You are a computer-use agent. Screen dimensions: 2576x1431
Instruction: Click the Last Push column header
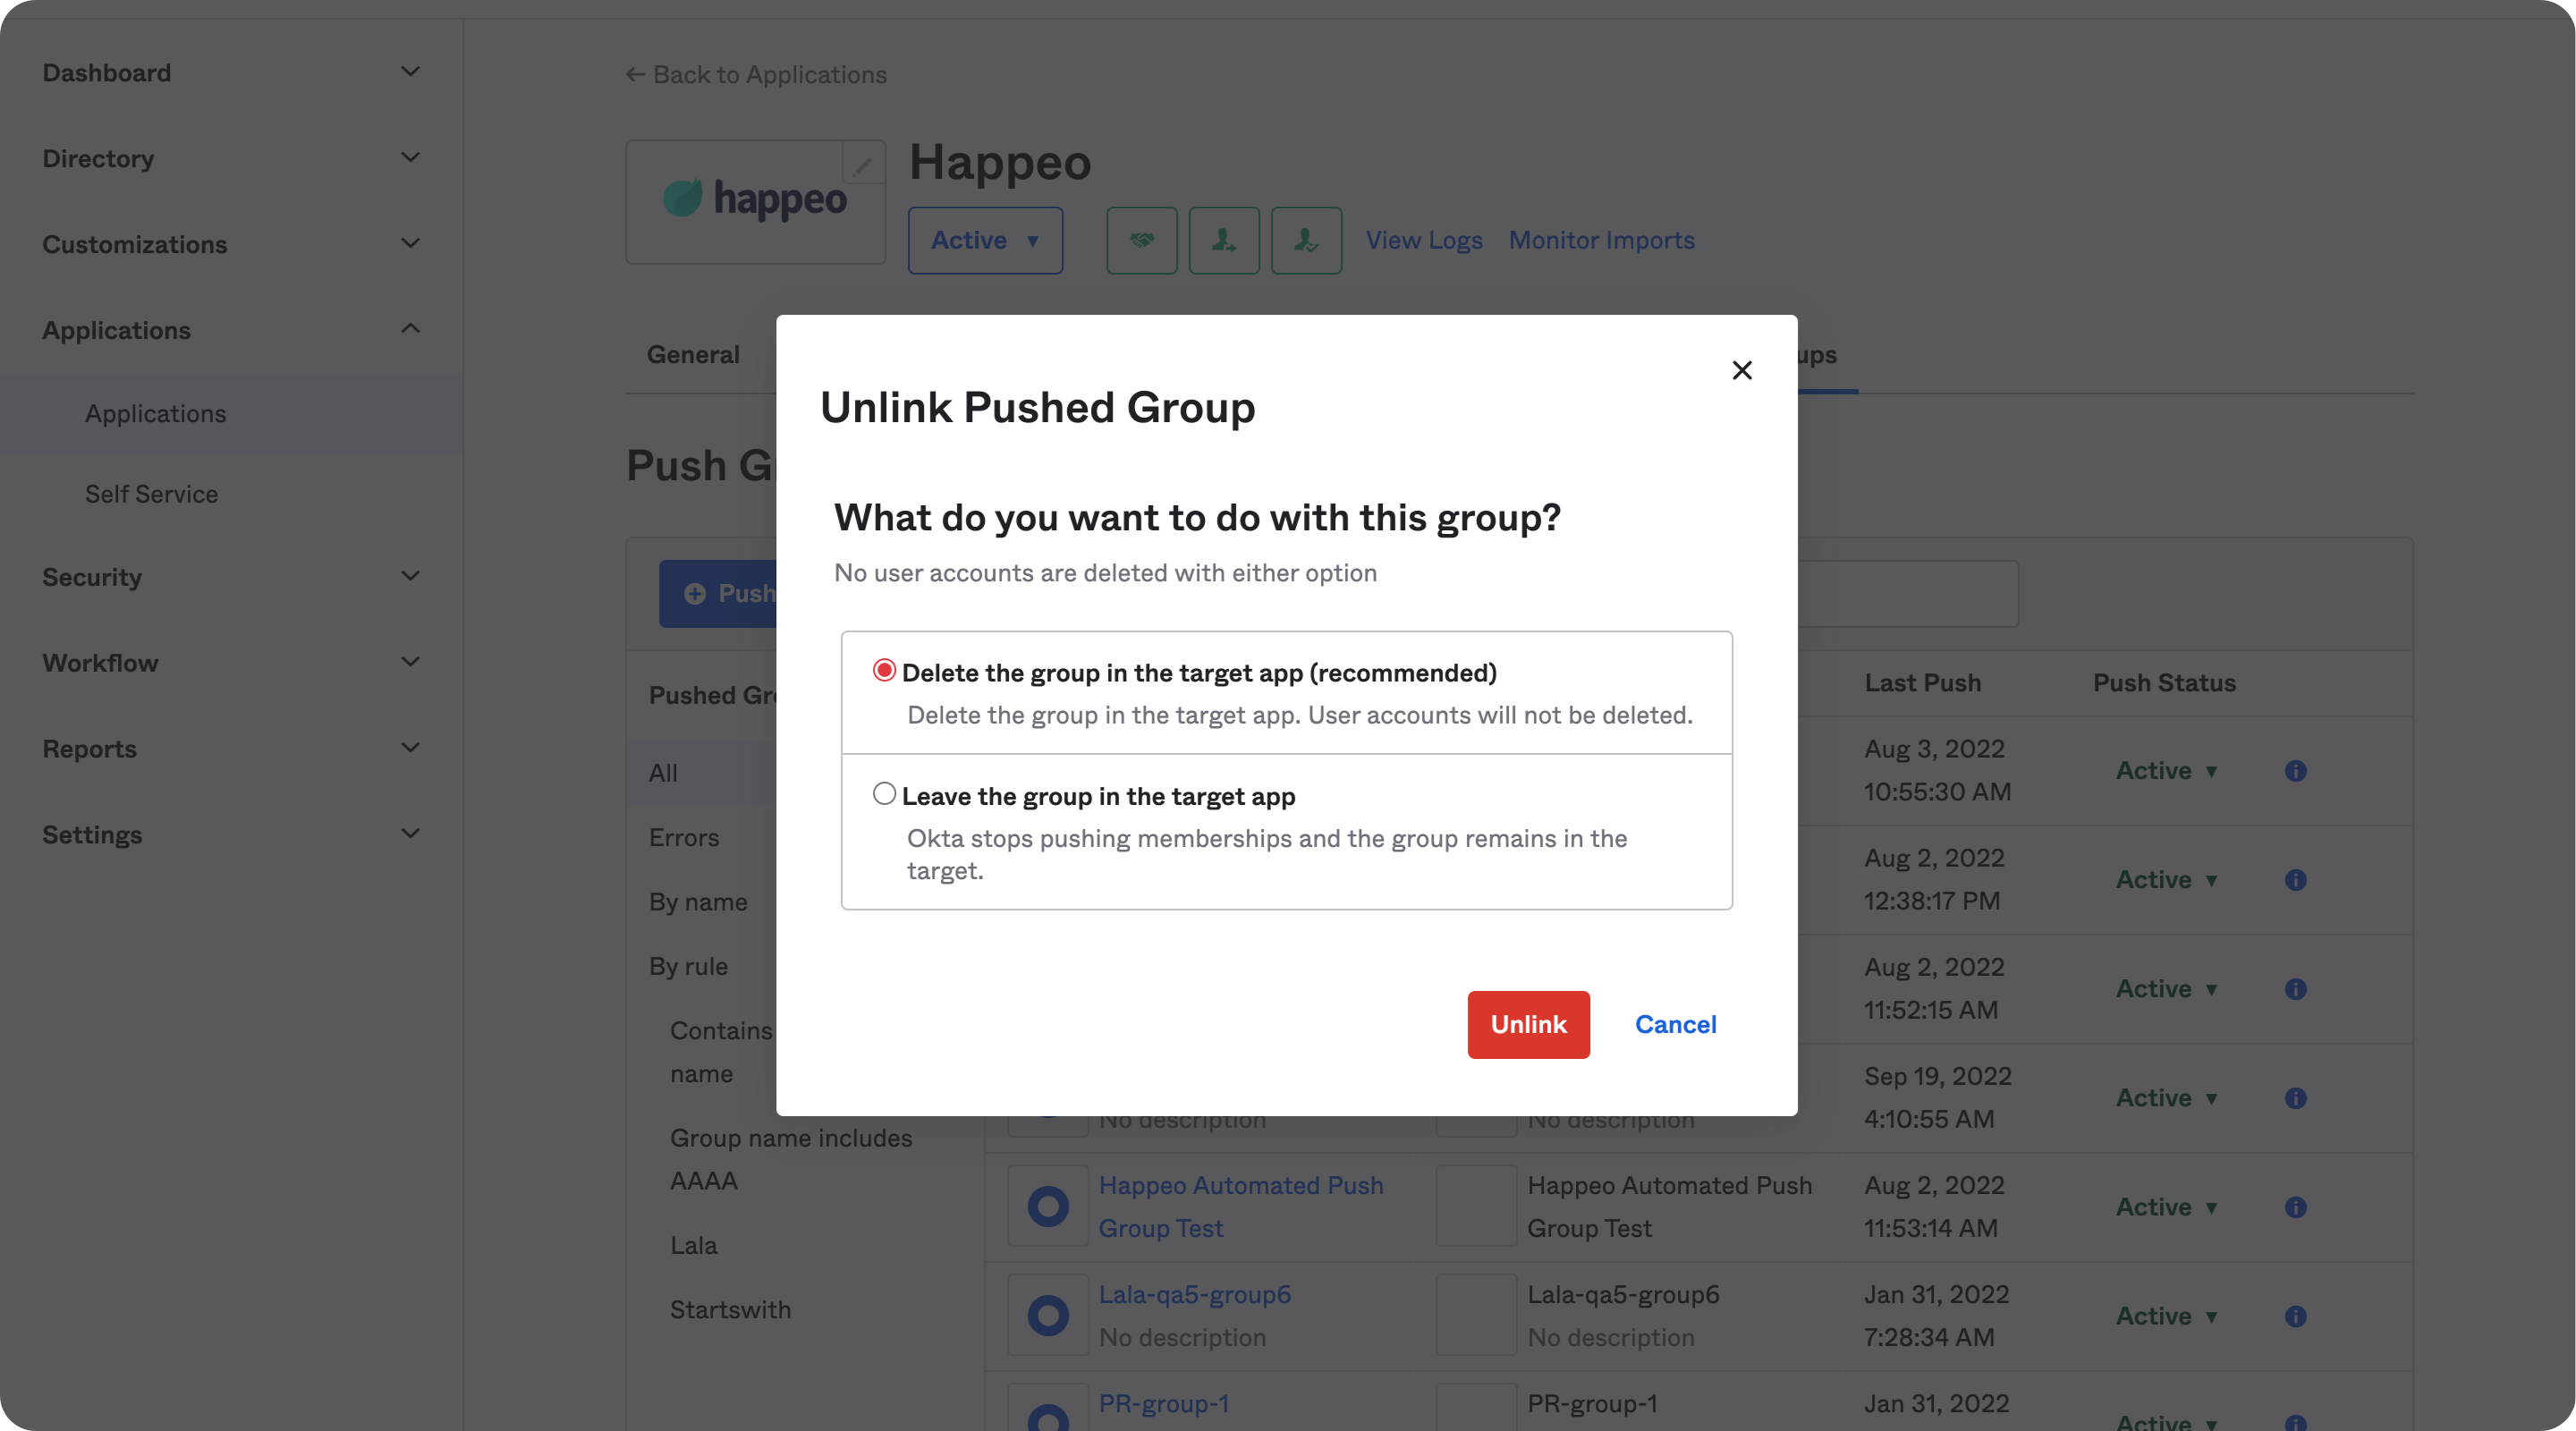click(1922, 683)
